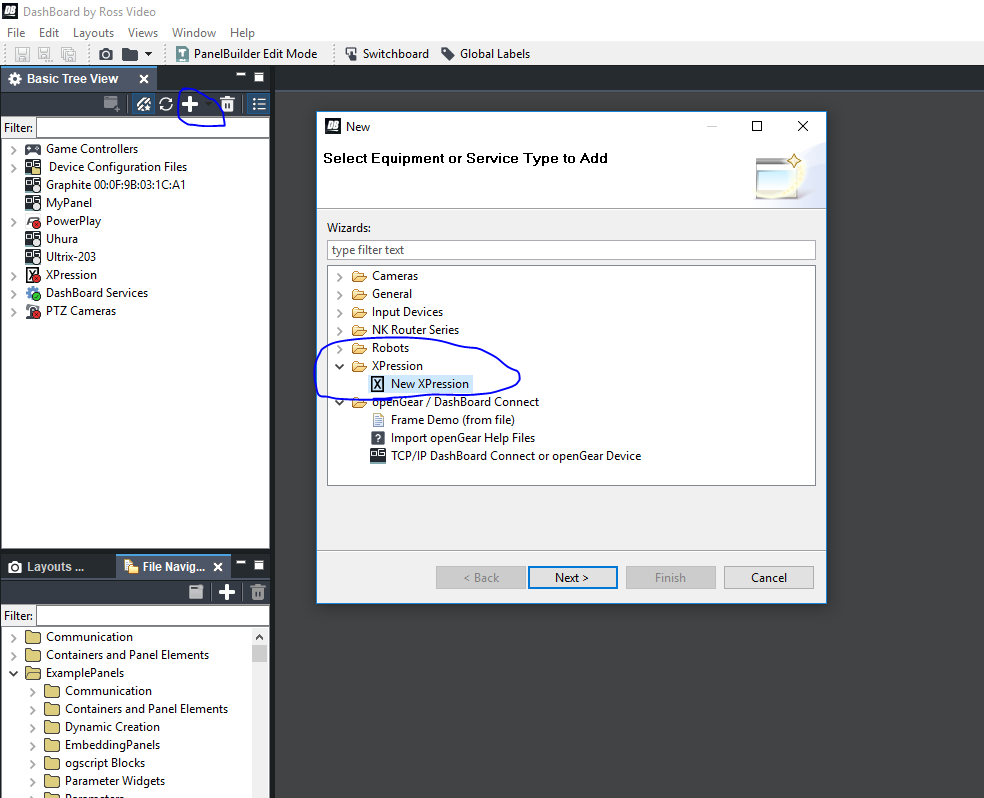Open the Edit menu
This screenshot has height=798, width=984.
[48, 33]
